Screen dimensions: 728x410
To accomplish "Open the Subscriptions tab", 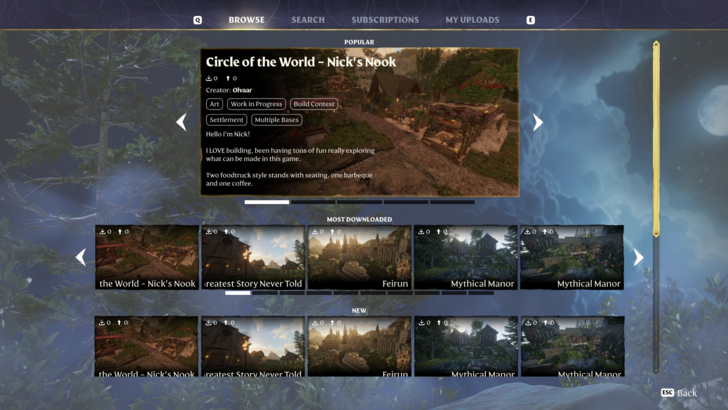I will pyautogui.click(x=385, y=20).
